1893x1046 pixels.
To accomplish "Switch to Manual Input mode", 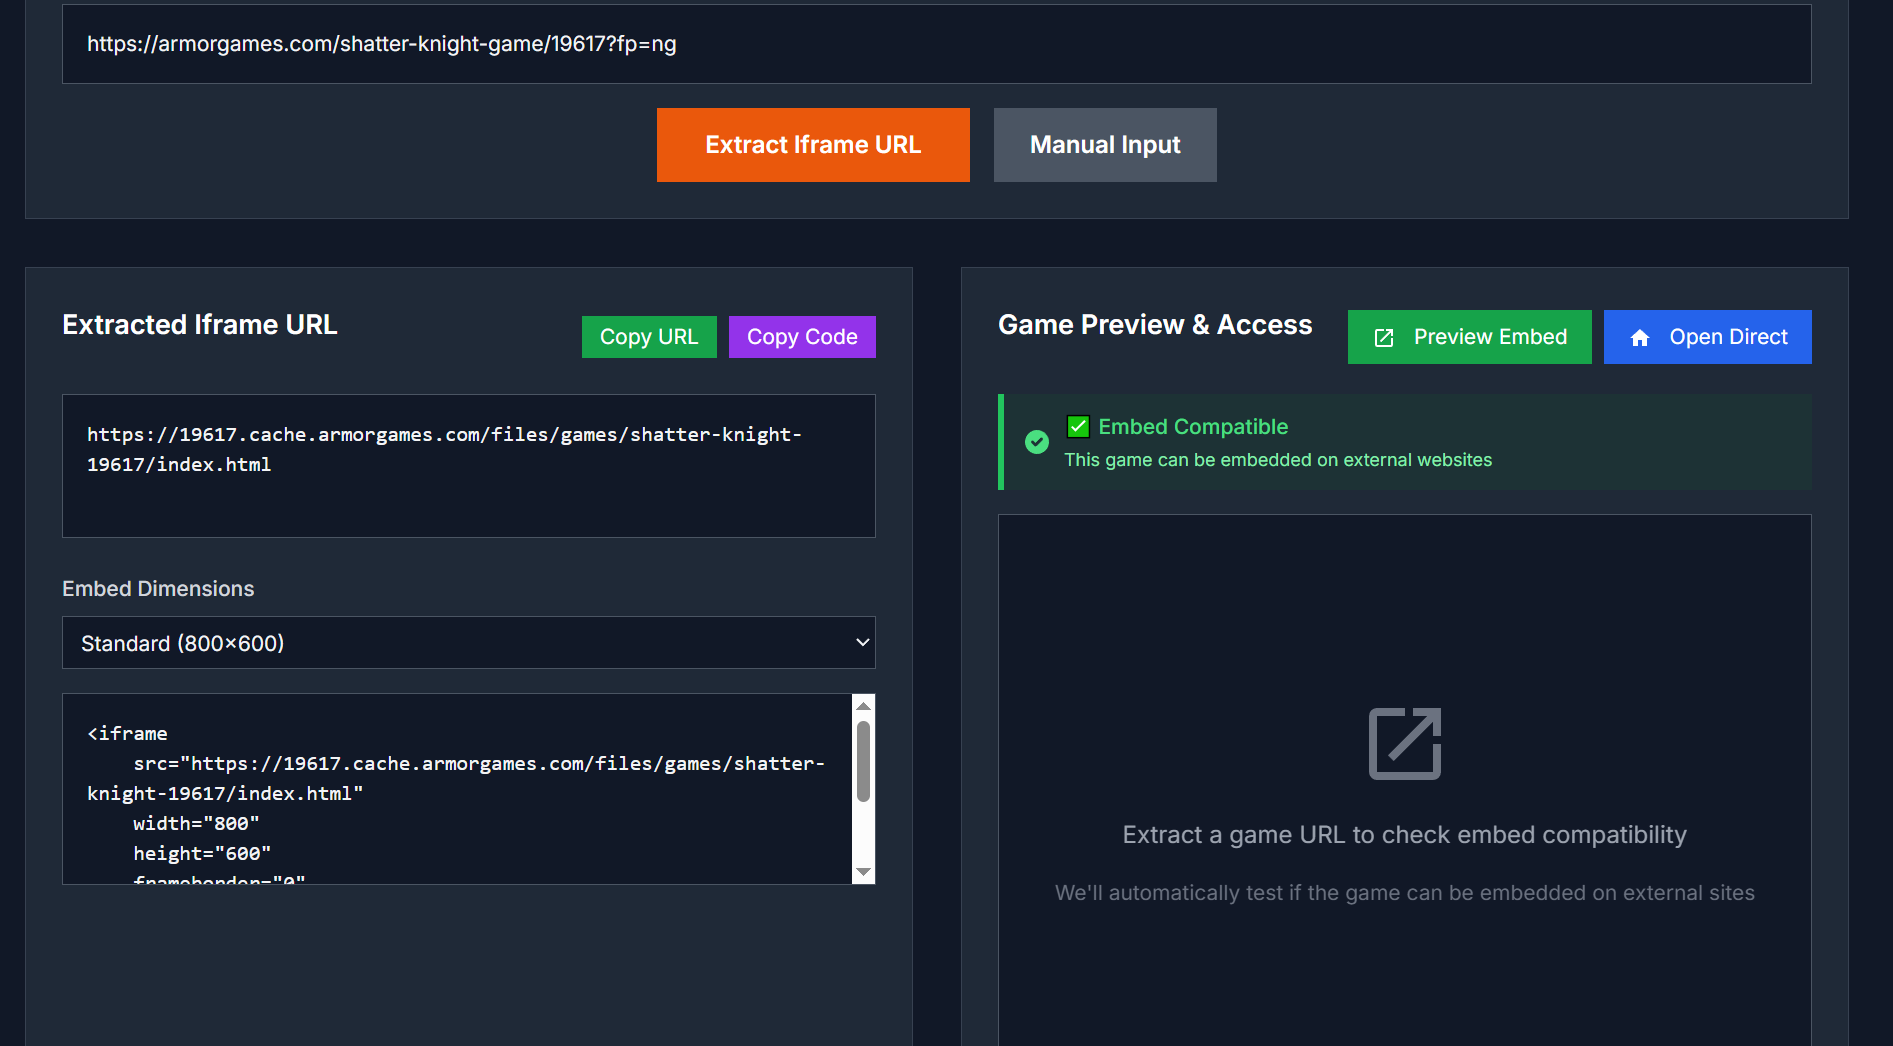I will pyautogui.click(x=1104, y=145).
